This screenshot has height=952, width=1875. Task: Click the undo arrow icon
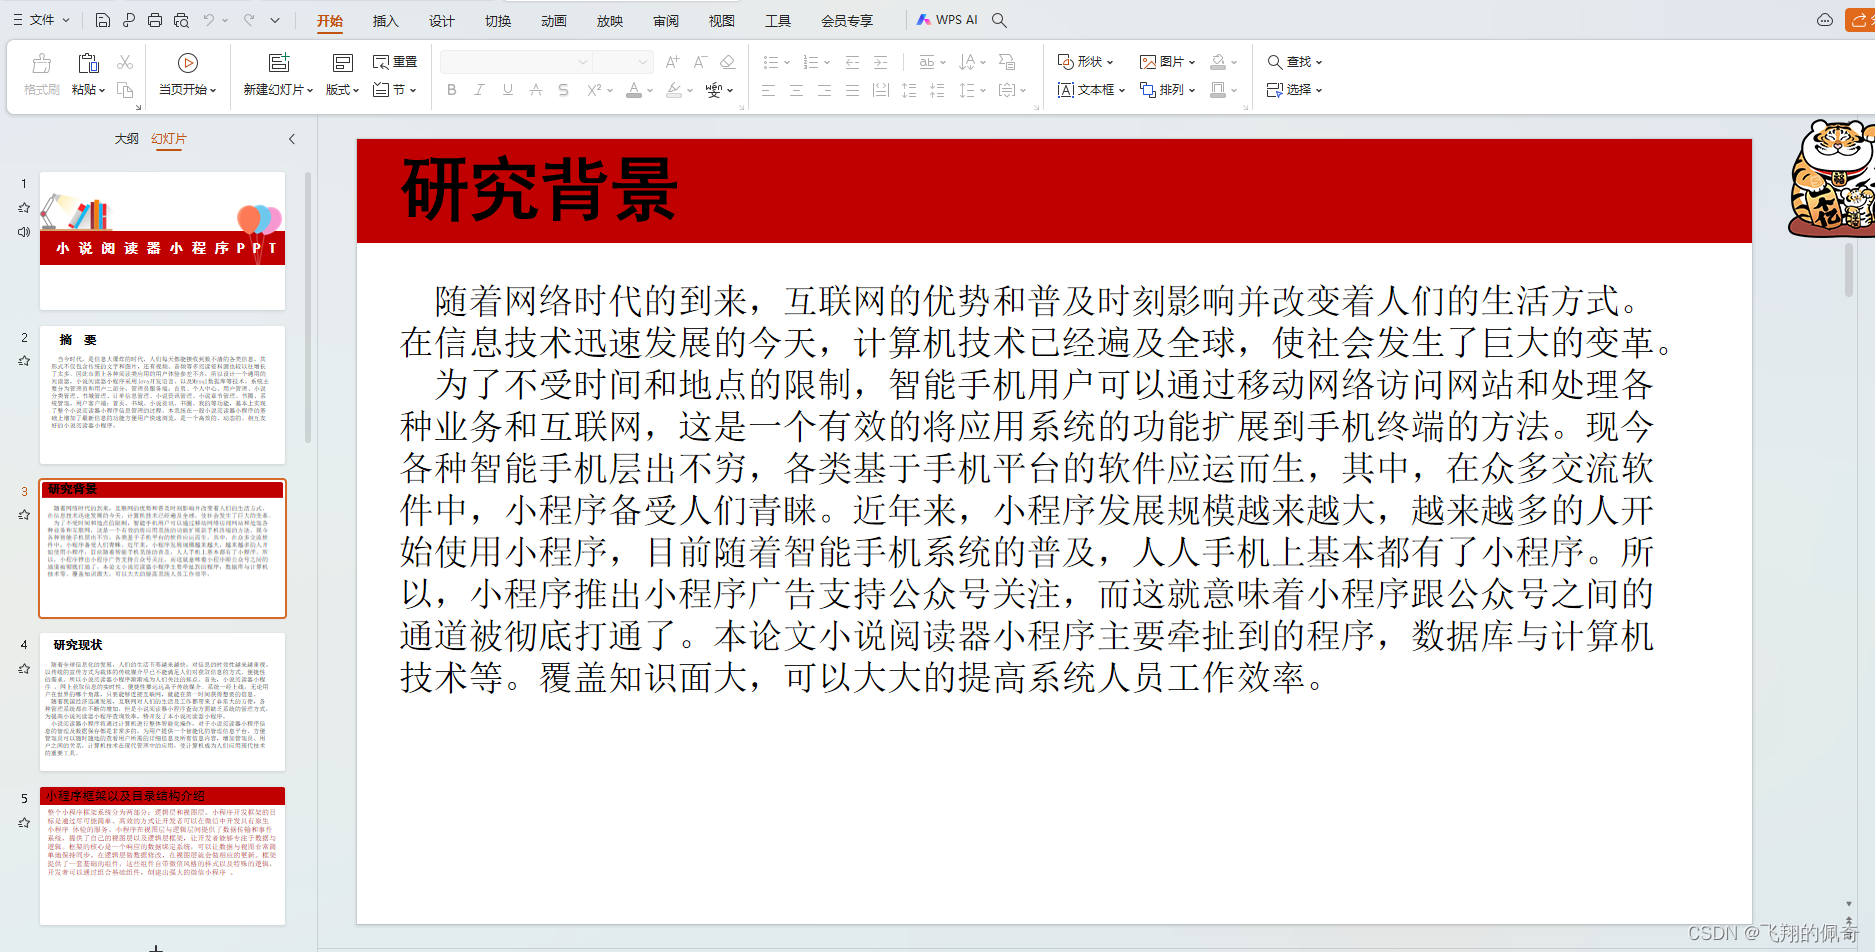coord(209,20)
